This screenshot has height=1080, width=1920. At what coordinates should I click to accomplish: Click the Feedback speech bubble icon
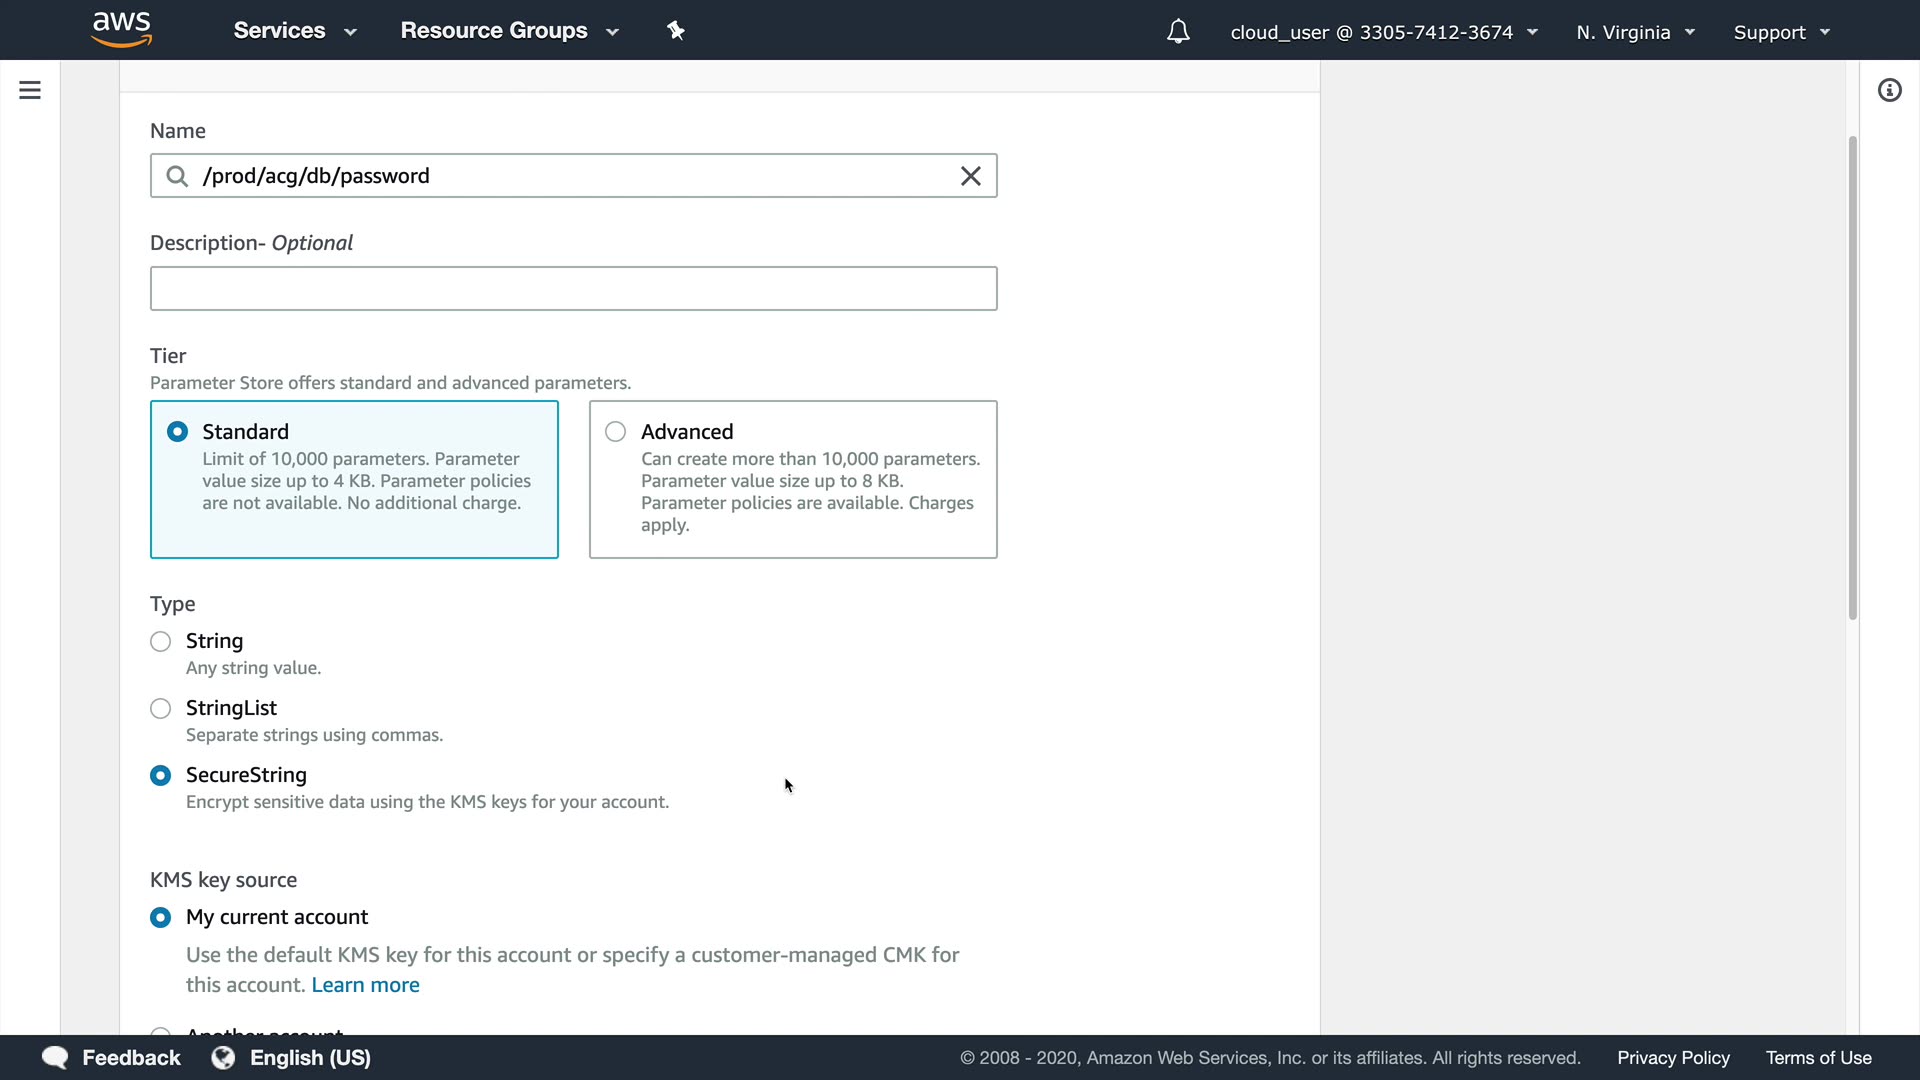point(55,1057)
